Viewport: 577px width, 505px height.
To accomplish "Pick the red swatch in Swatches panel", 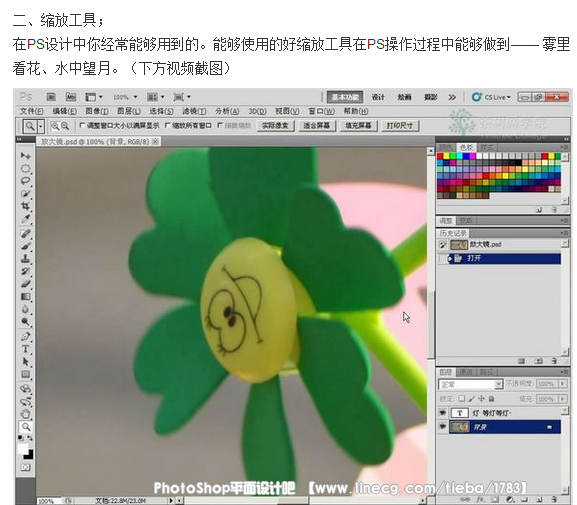I will click(x=440, y=156).
